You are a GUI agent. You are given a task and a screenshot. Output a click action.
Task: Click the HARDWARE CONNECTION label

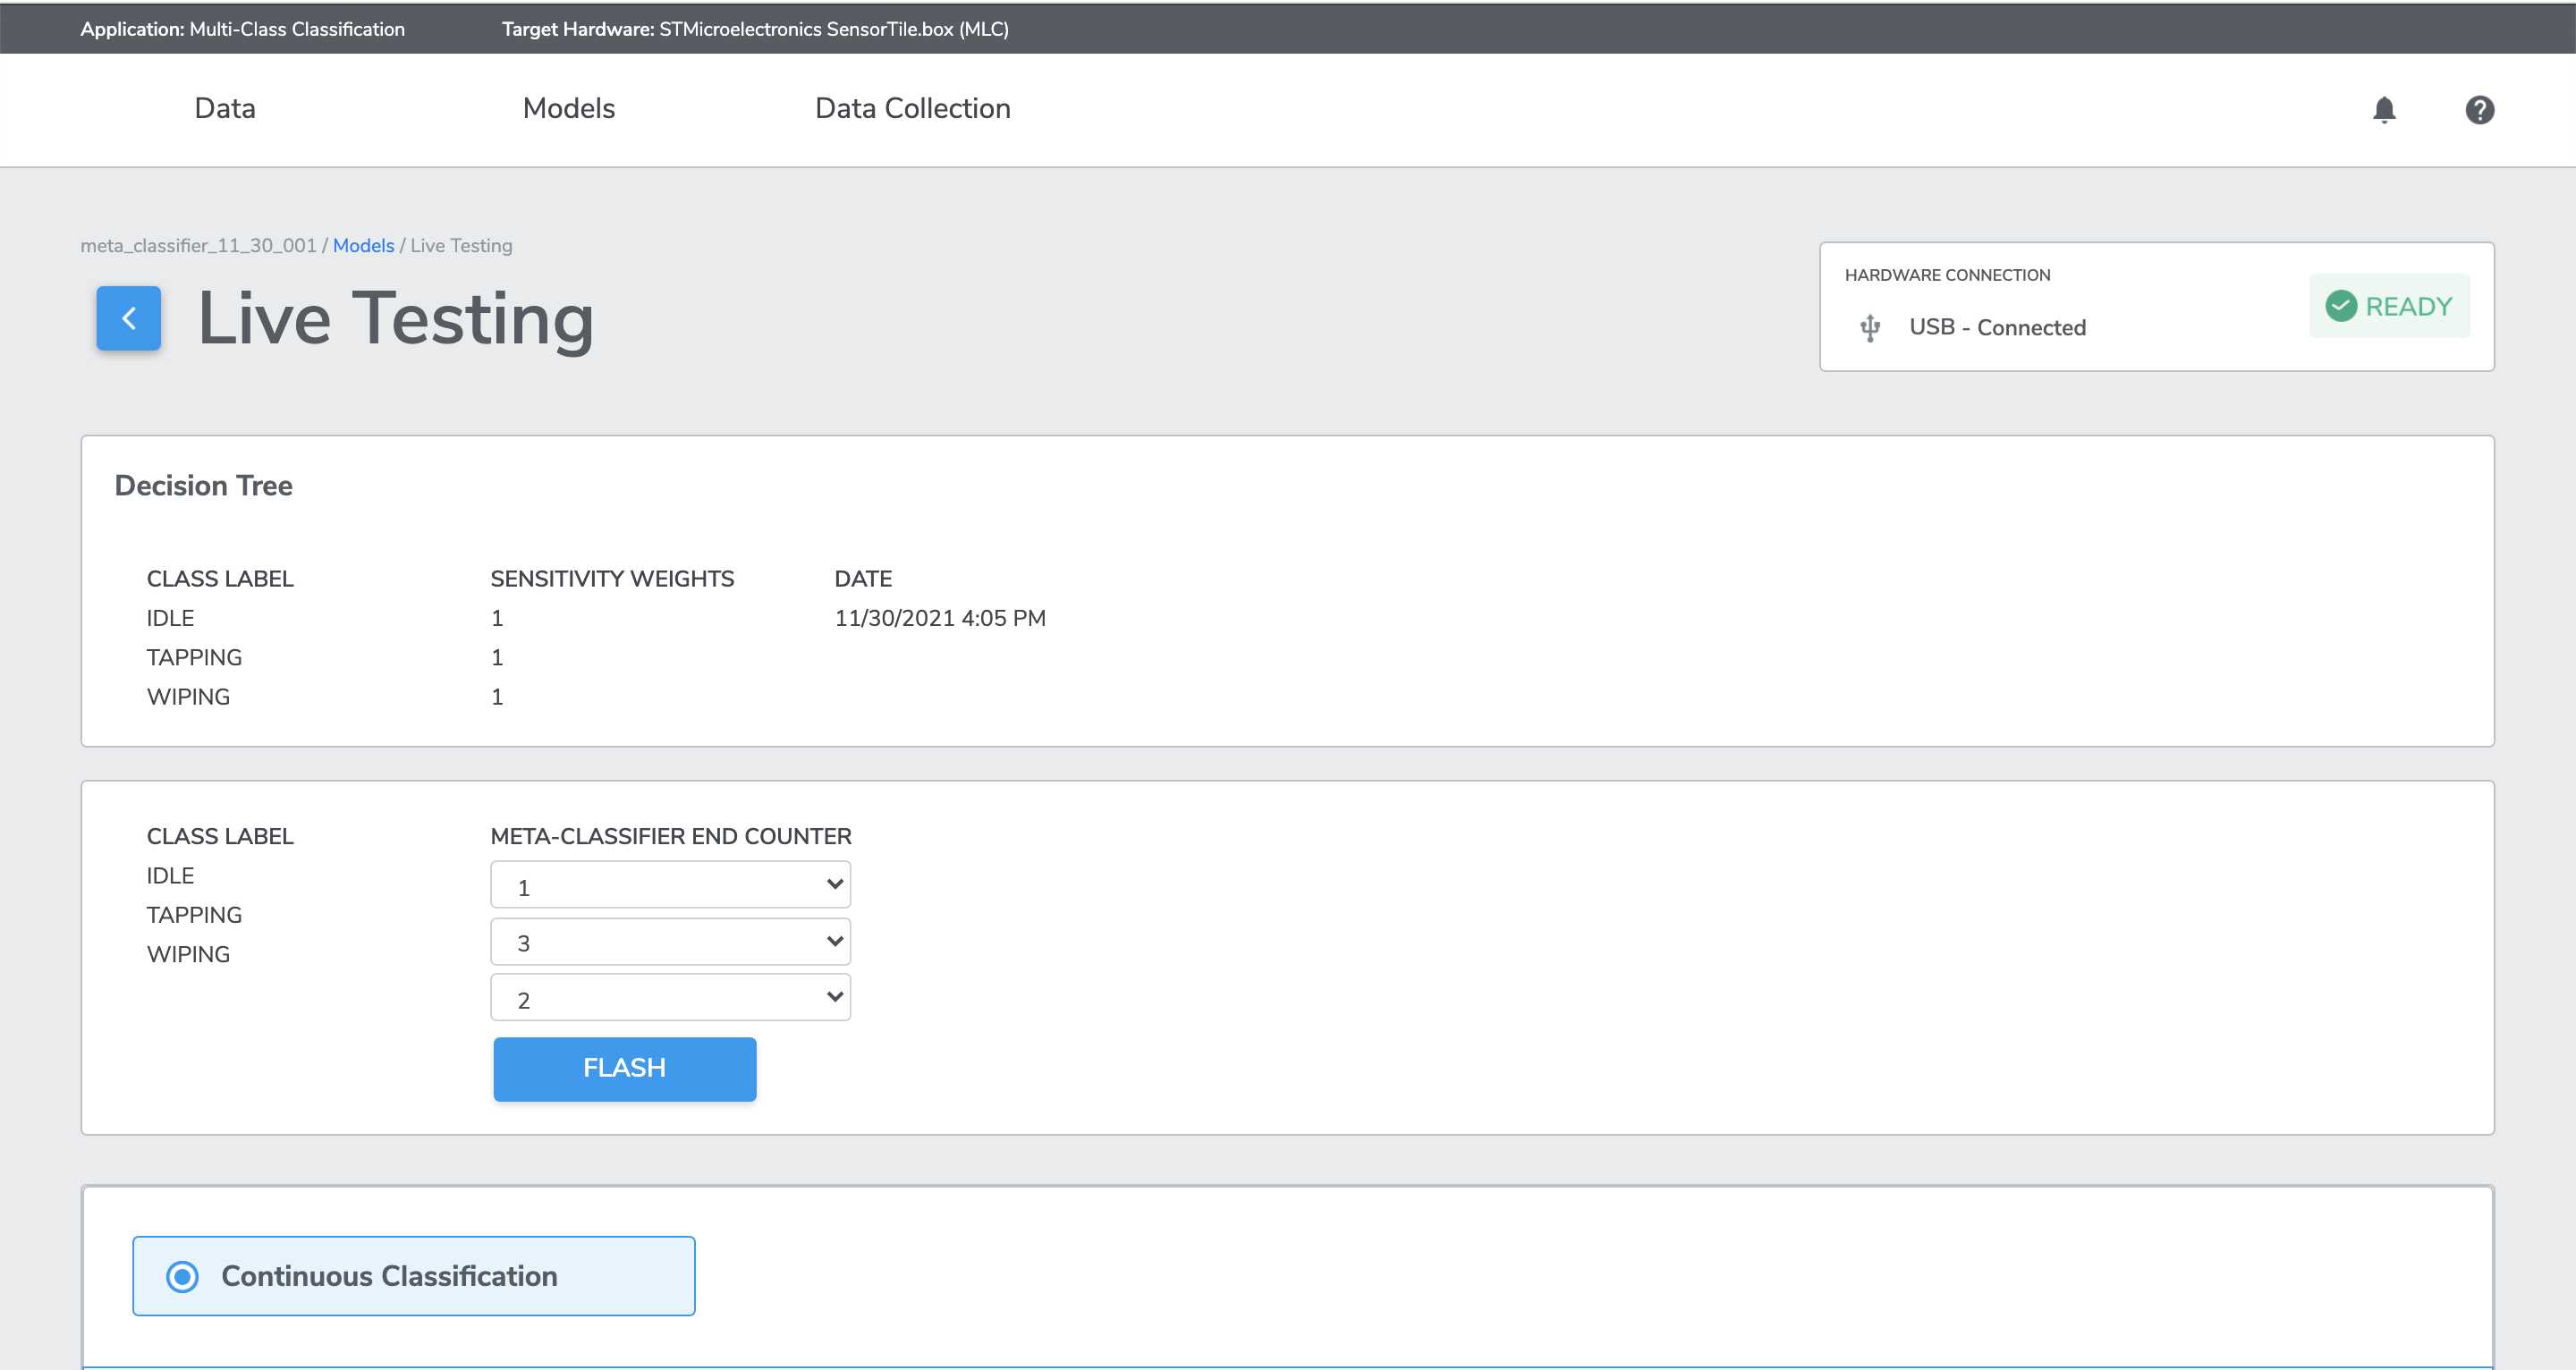(1947, 275)
